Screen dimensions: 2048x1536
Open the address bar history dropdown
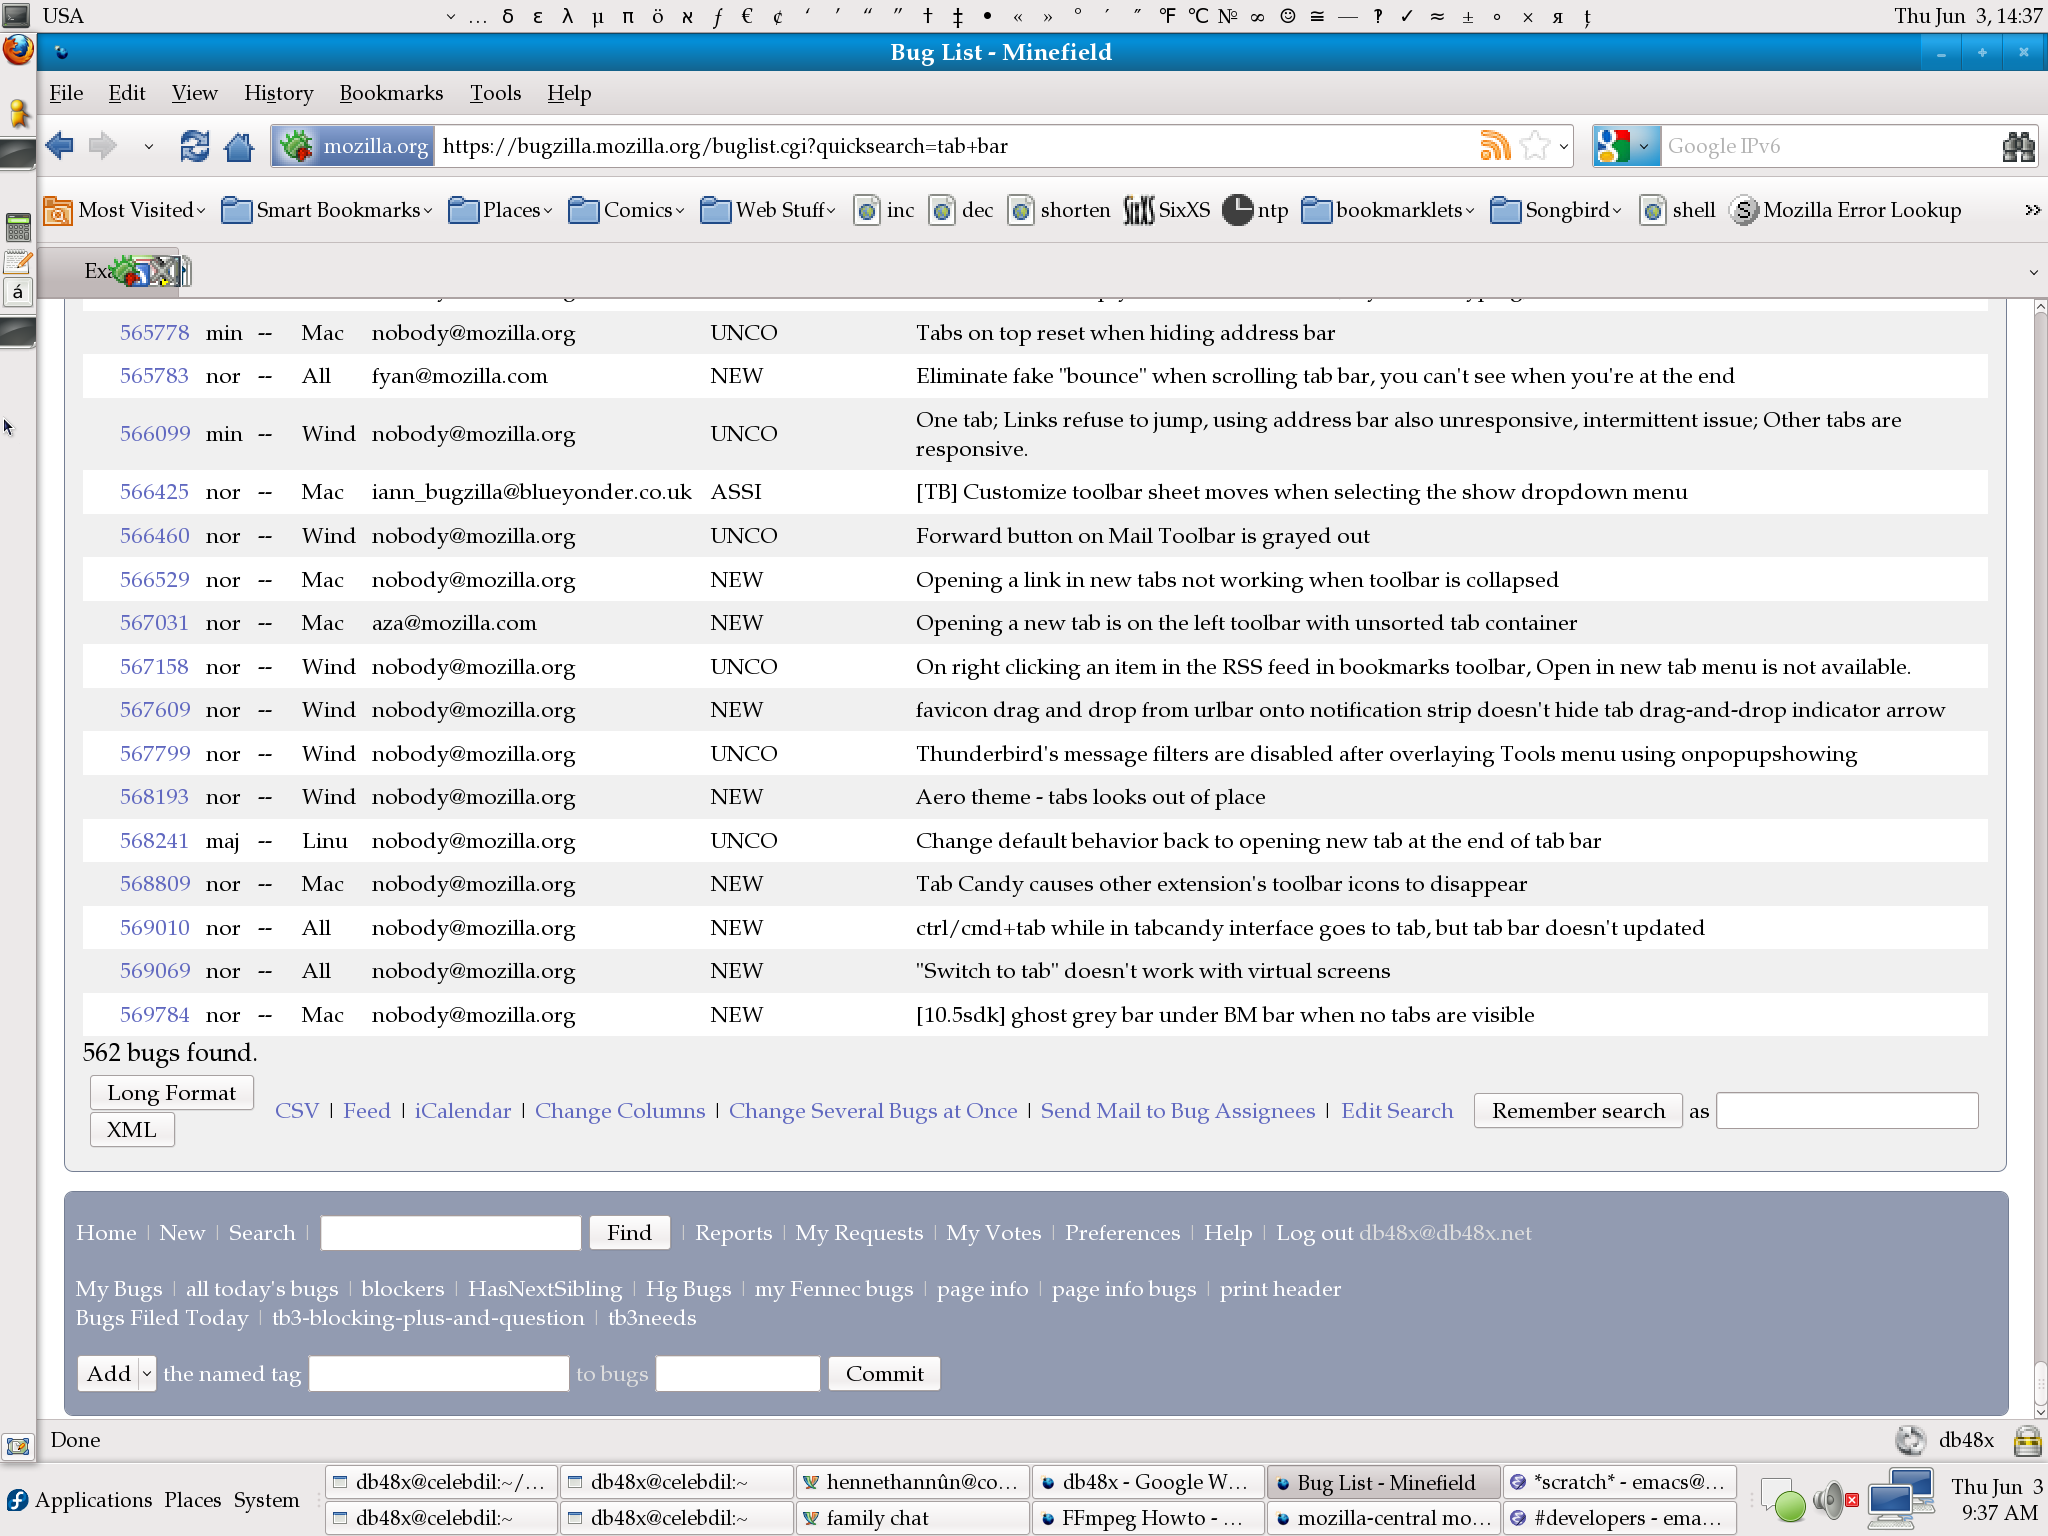[1563, 147]
